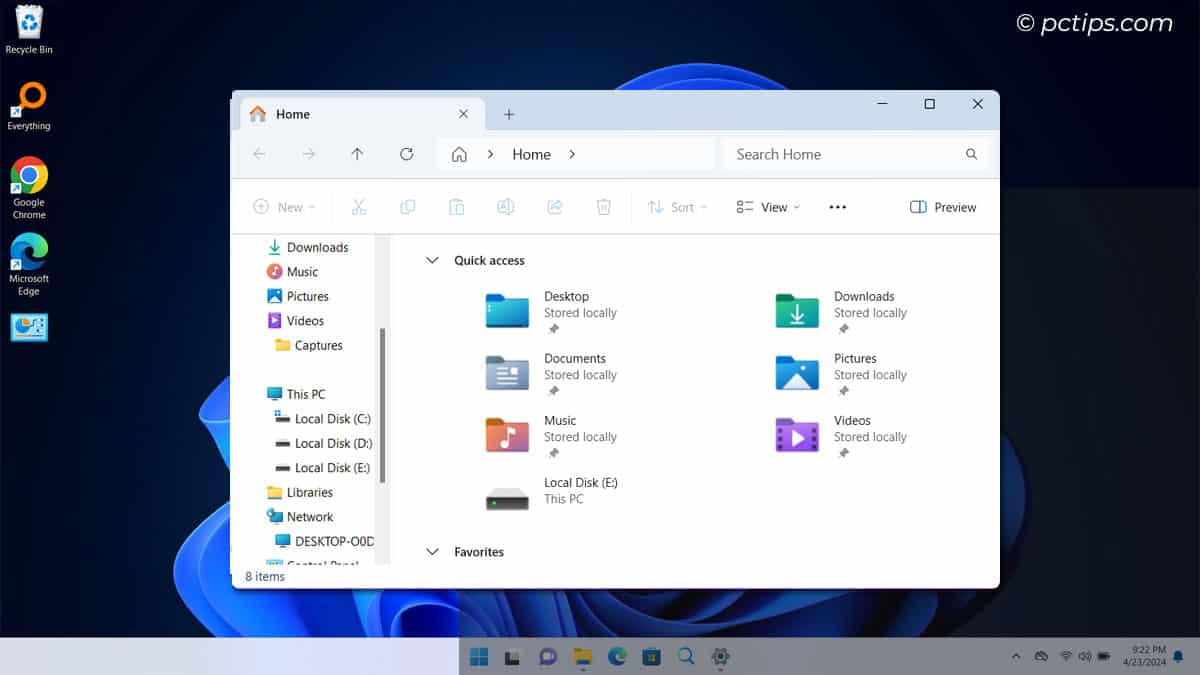Expand the Favorites section
The width and height of the screenshot is (1200, 675).
coord(432,551)
